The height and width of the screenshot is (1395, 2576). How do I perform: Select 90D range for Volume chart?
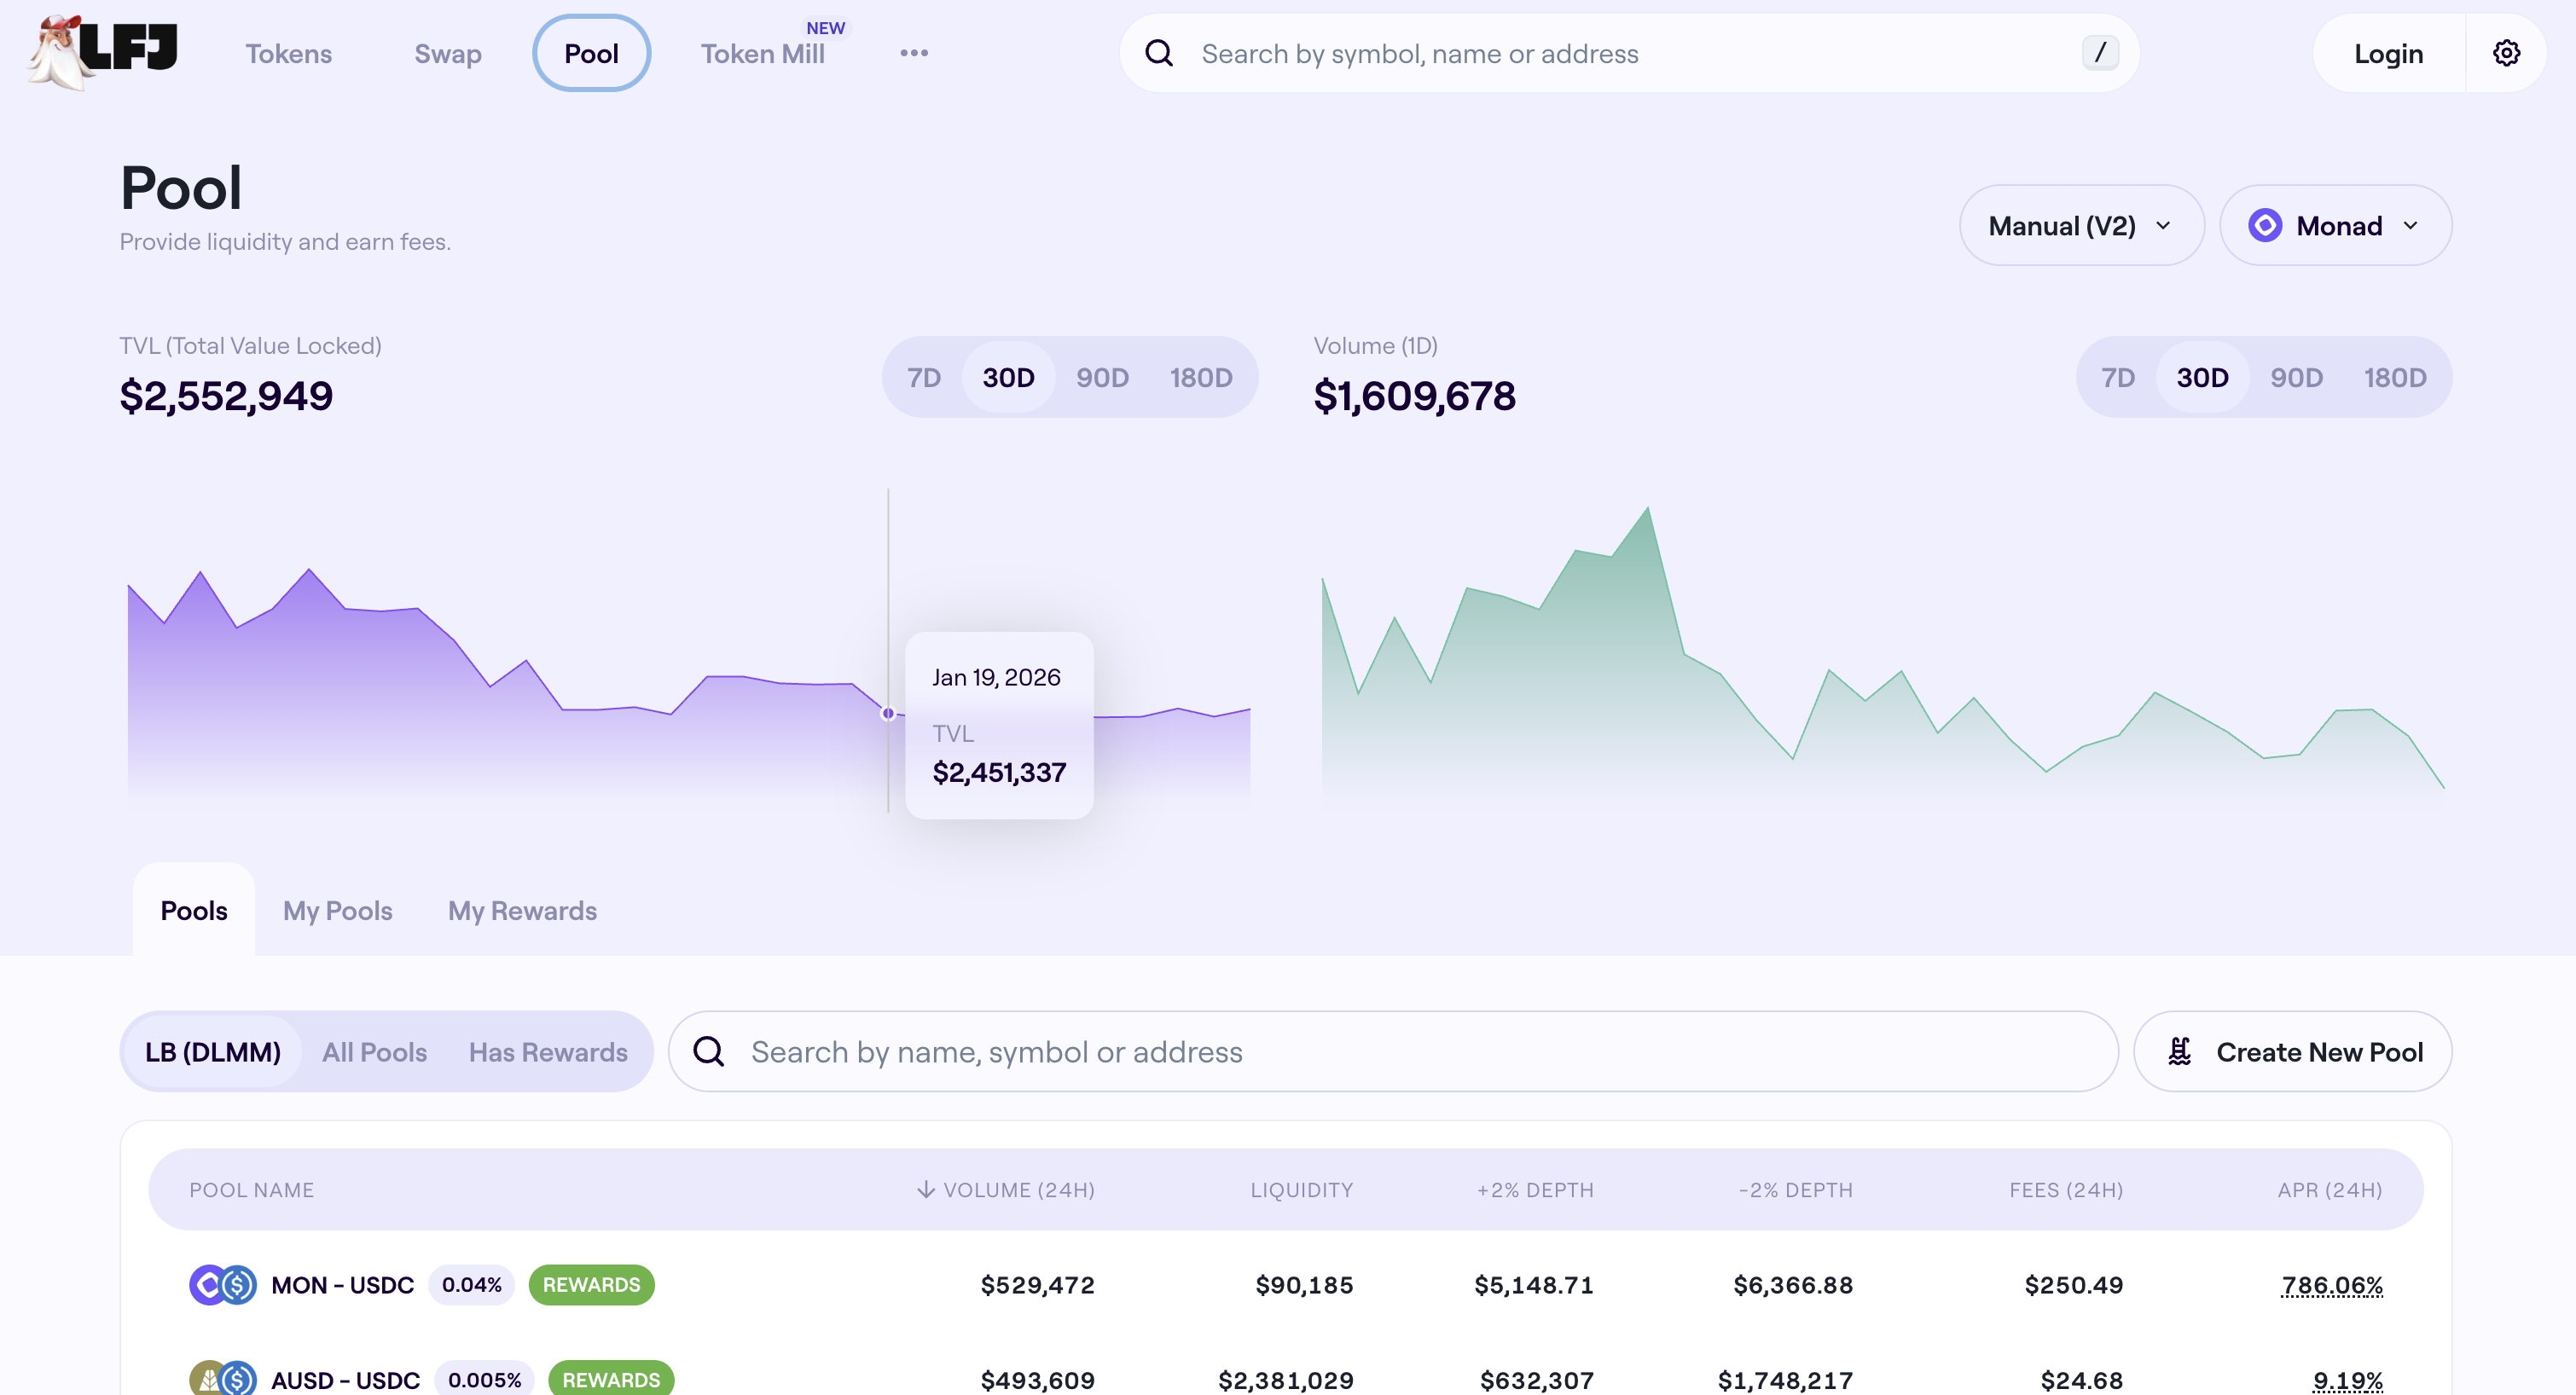coord(2295,377)
